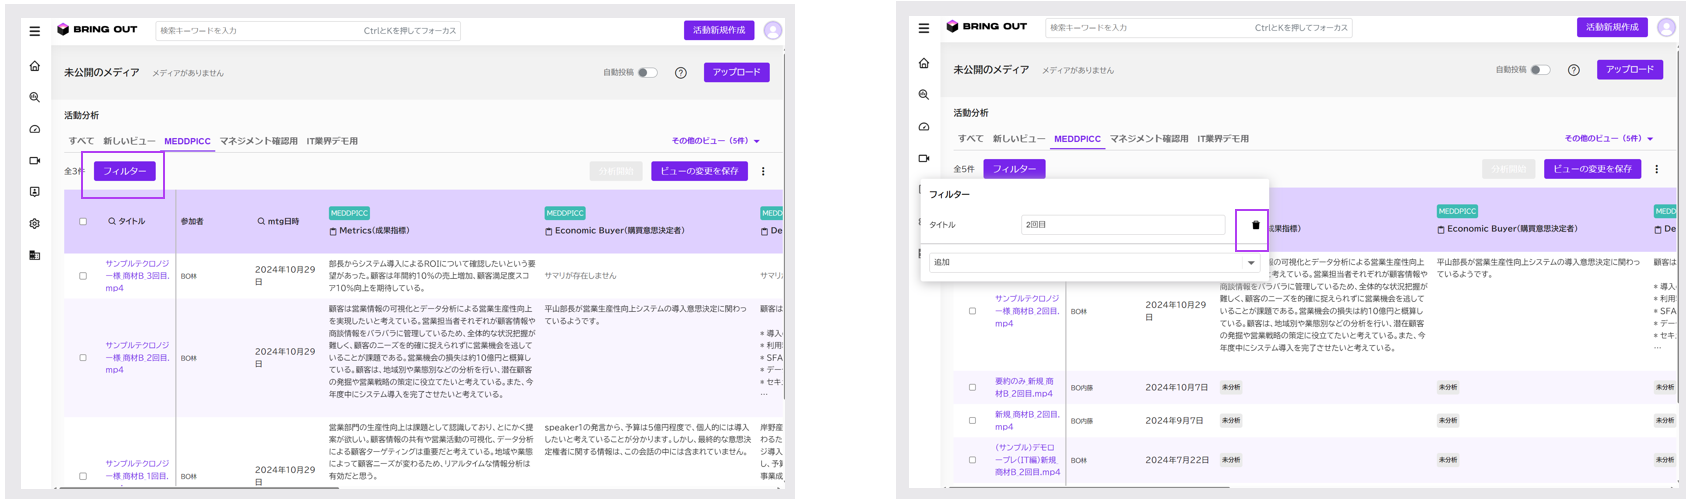
Task: Open the three-dot menu on the 全3件 screen
Action: point(763,172)
